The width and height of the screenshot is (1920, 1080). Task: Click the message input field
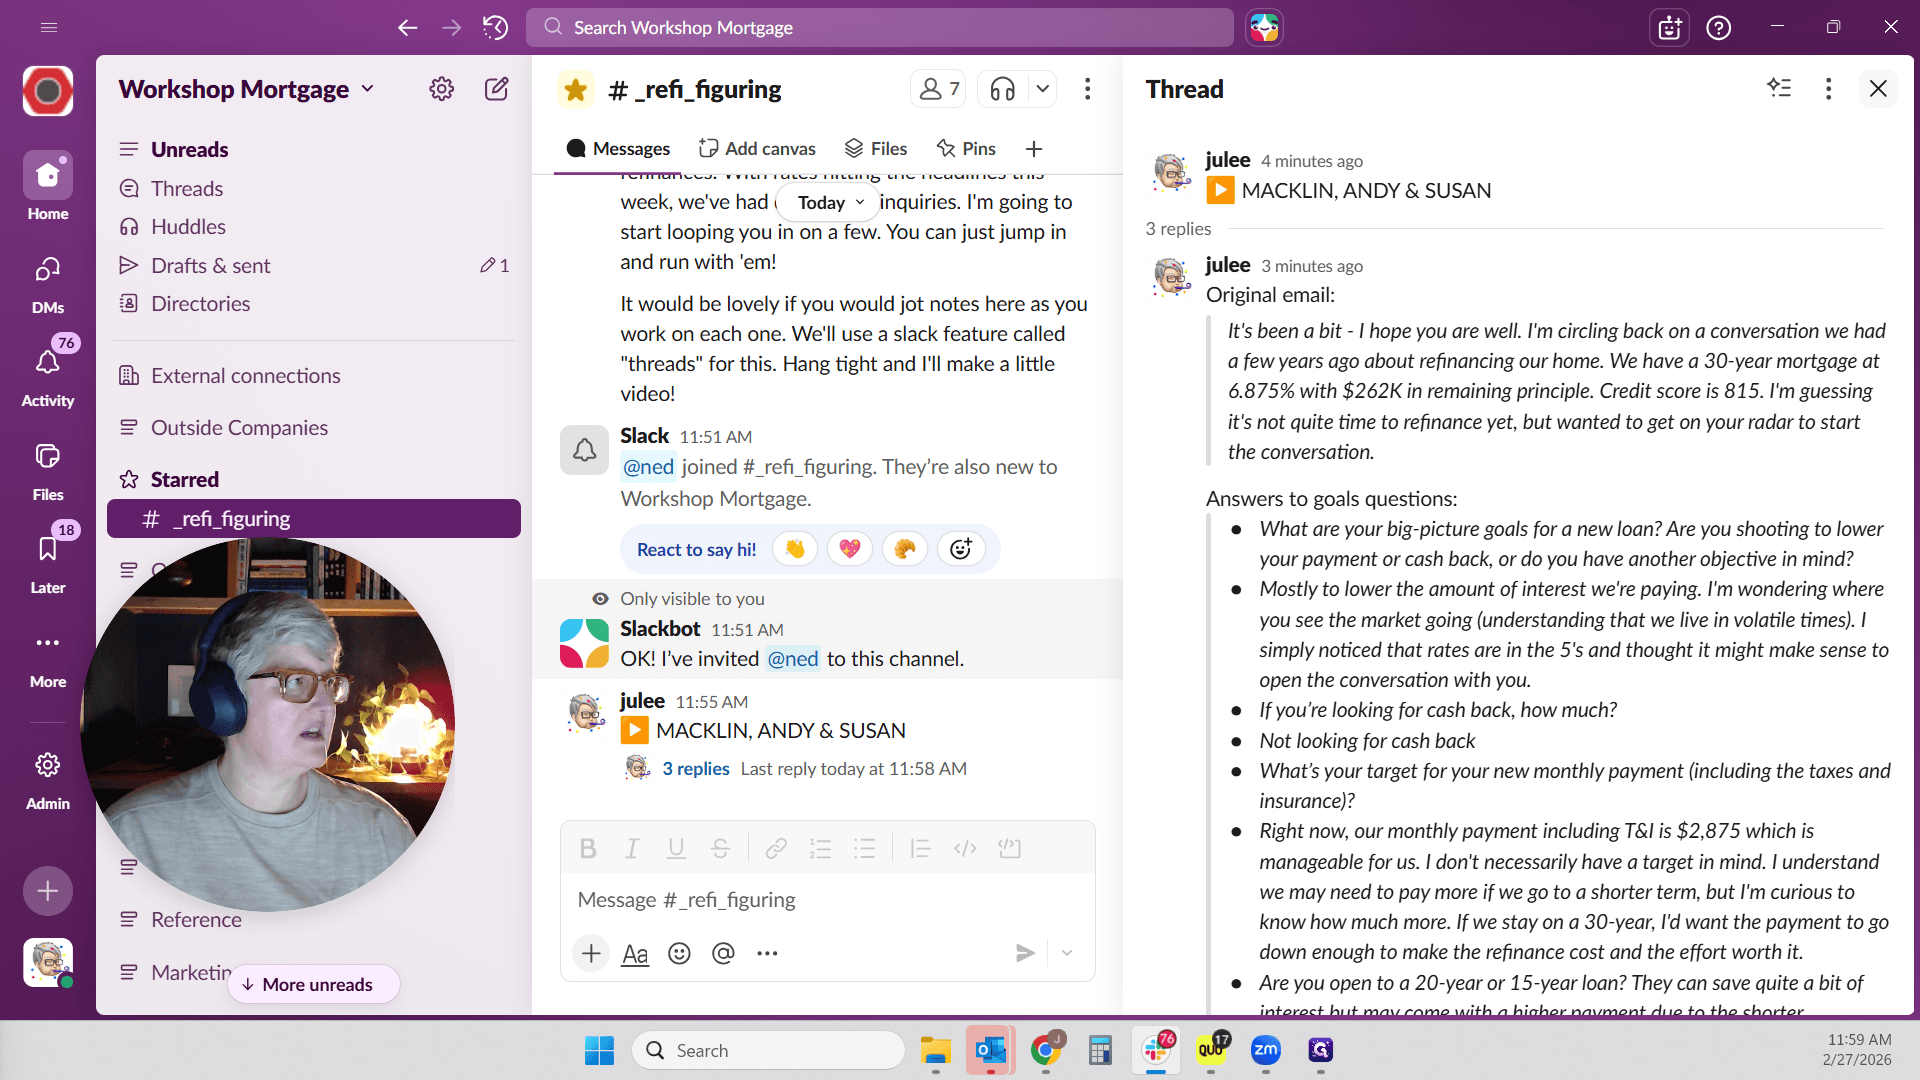[827, 900]
